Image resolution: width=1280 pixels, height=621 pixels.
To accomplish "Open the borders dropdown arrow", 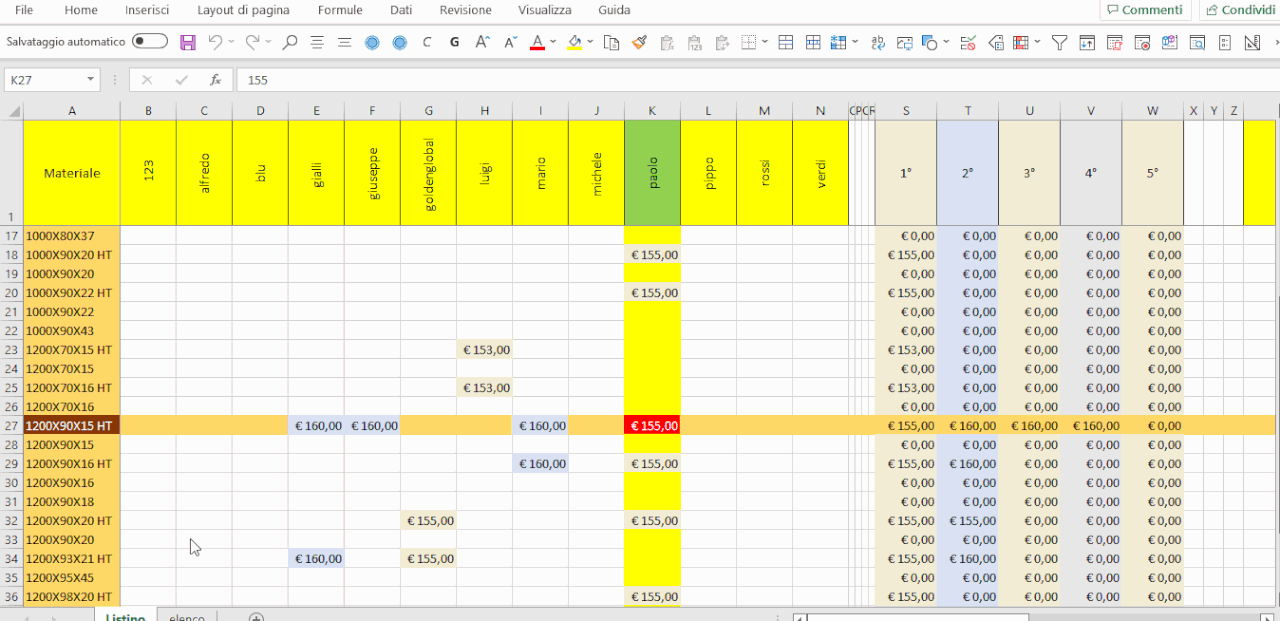I will click(x=765, y=42).
